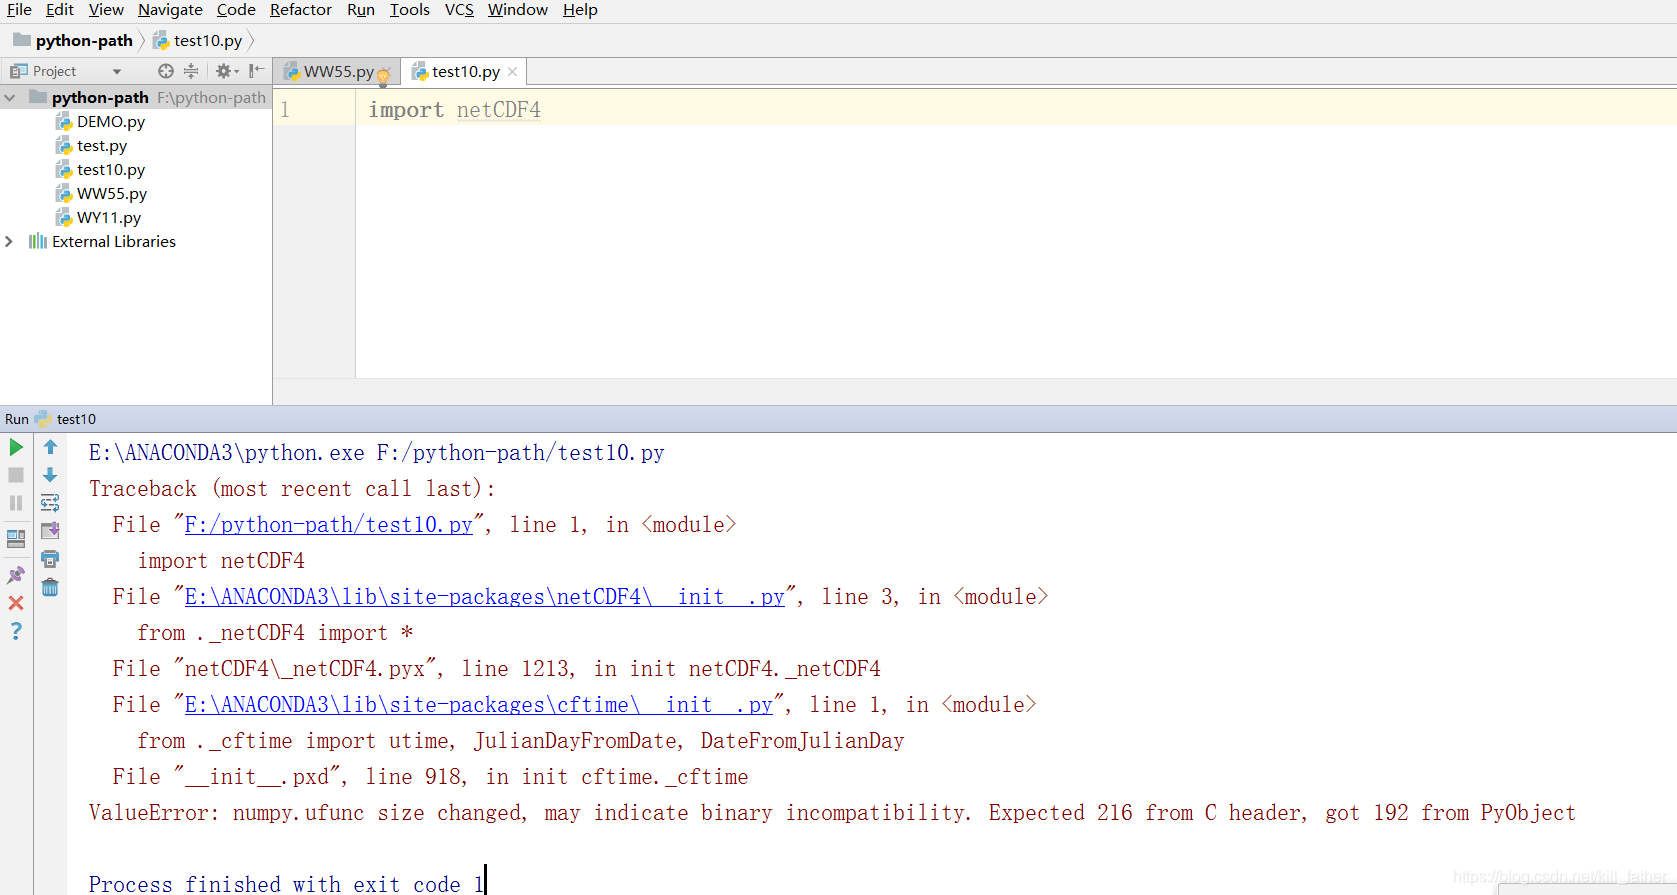
Task: Toggle soft-wrap in run console
Action: tap(50, 503)
